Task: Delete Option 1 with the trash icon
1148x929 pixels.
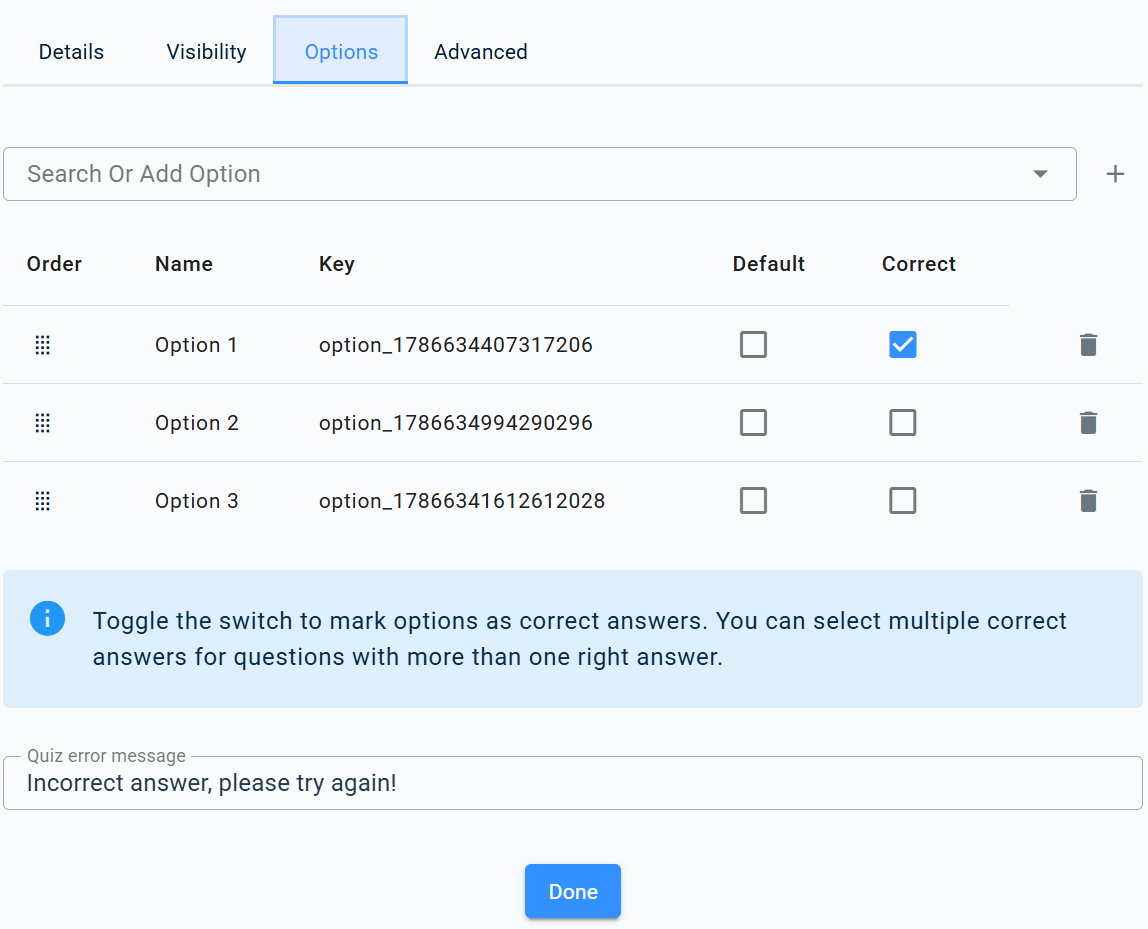Action: click(1089, 345)
